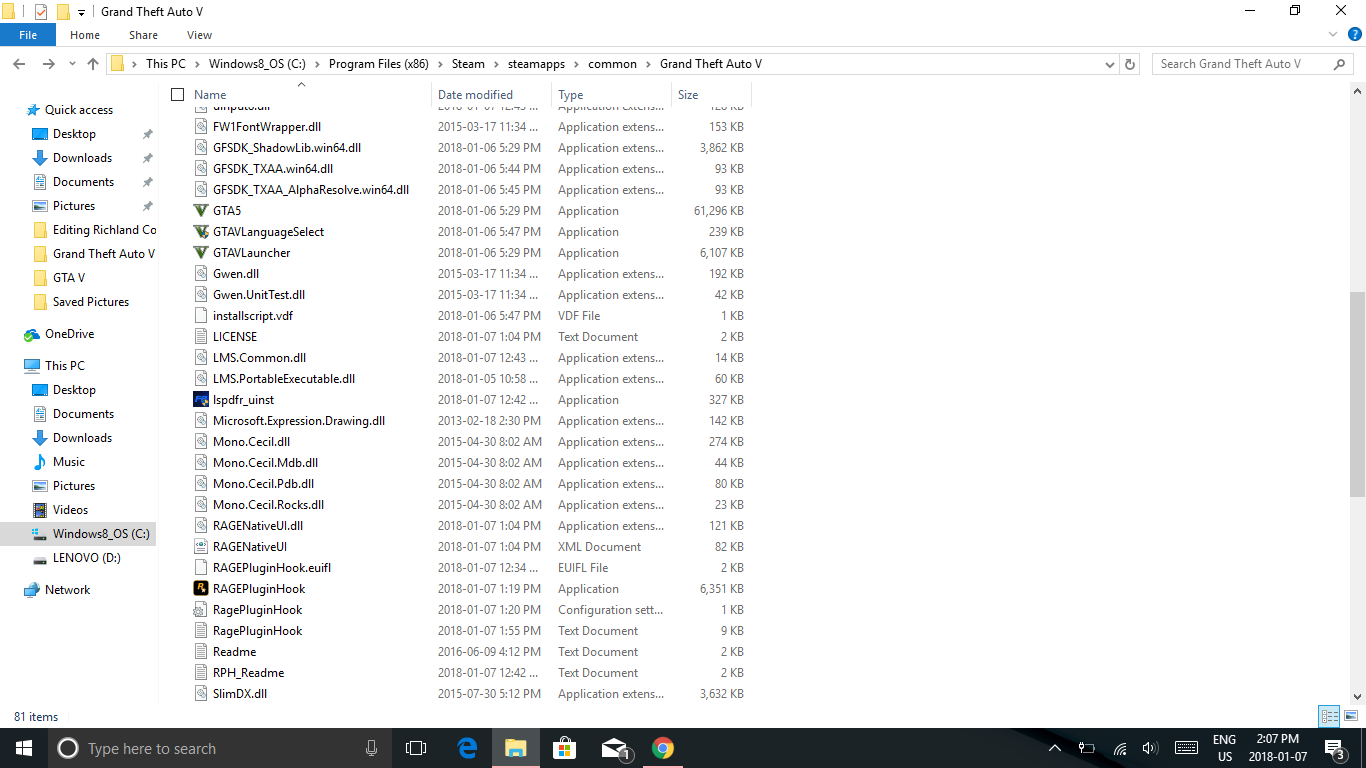Refresh the Grand Theft Auto V folder
Viewport: 1366px width, 768px height.
click(x=1130, y=64)
